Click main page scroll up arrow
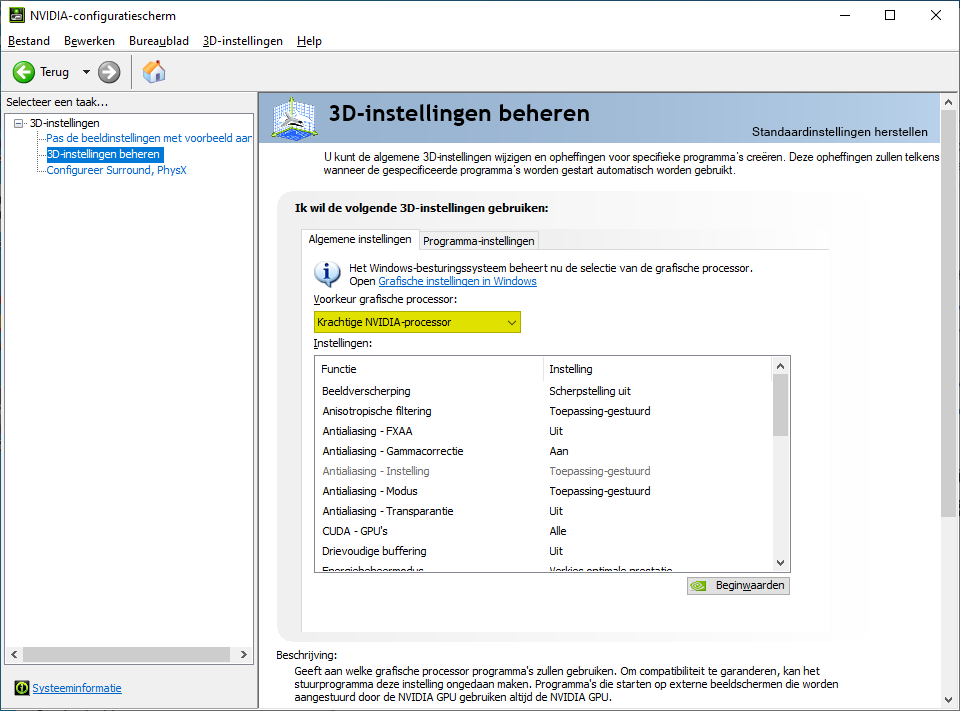Viewport: 960px width, 711px height. coord(948,102)
